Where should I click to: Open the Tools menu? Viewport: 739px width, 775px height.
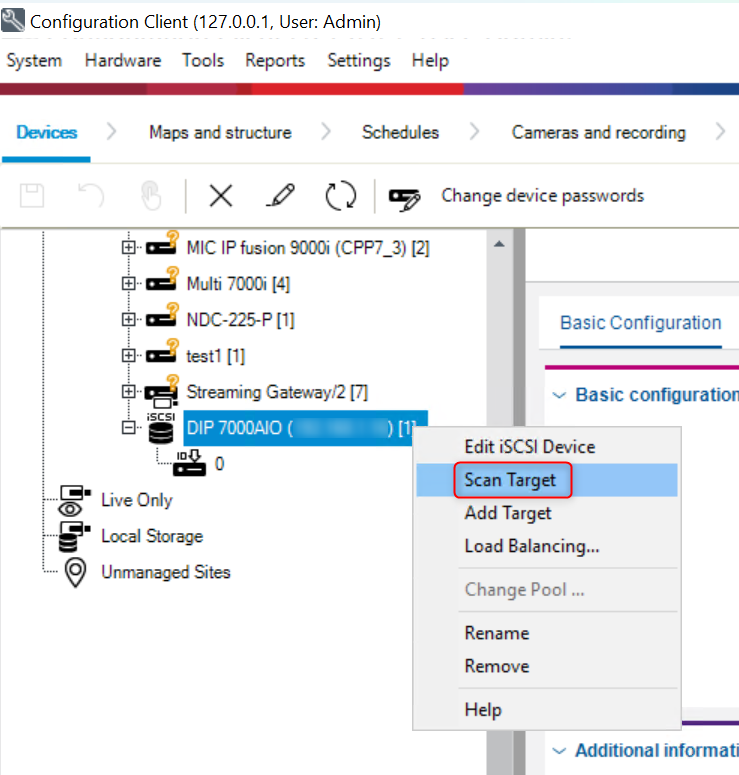[x=203, y=60]
